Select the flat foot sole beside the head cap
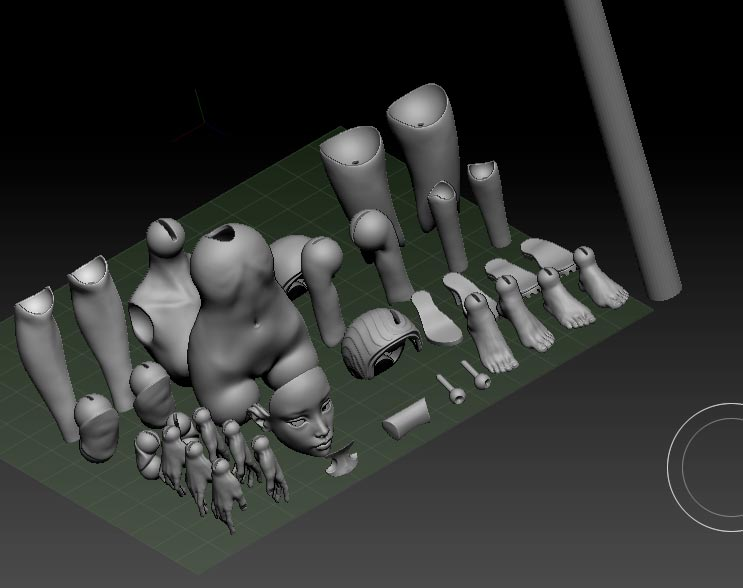 [x=436, y=317]
